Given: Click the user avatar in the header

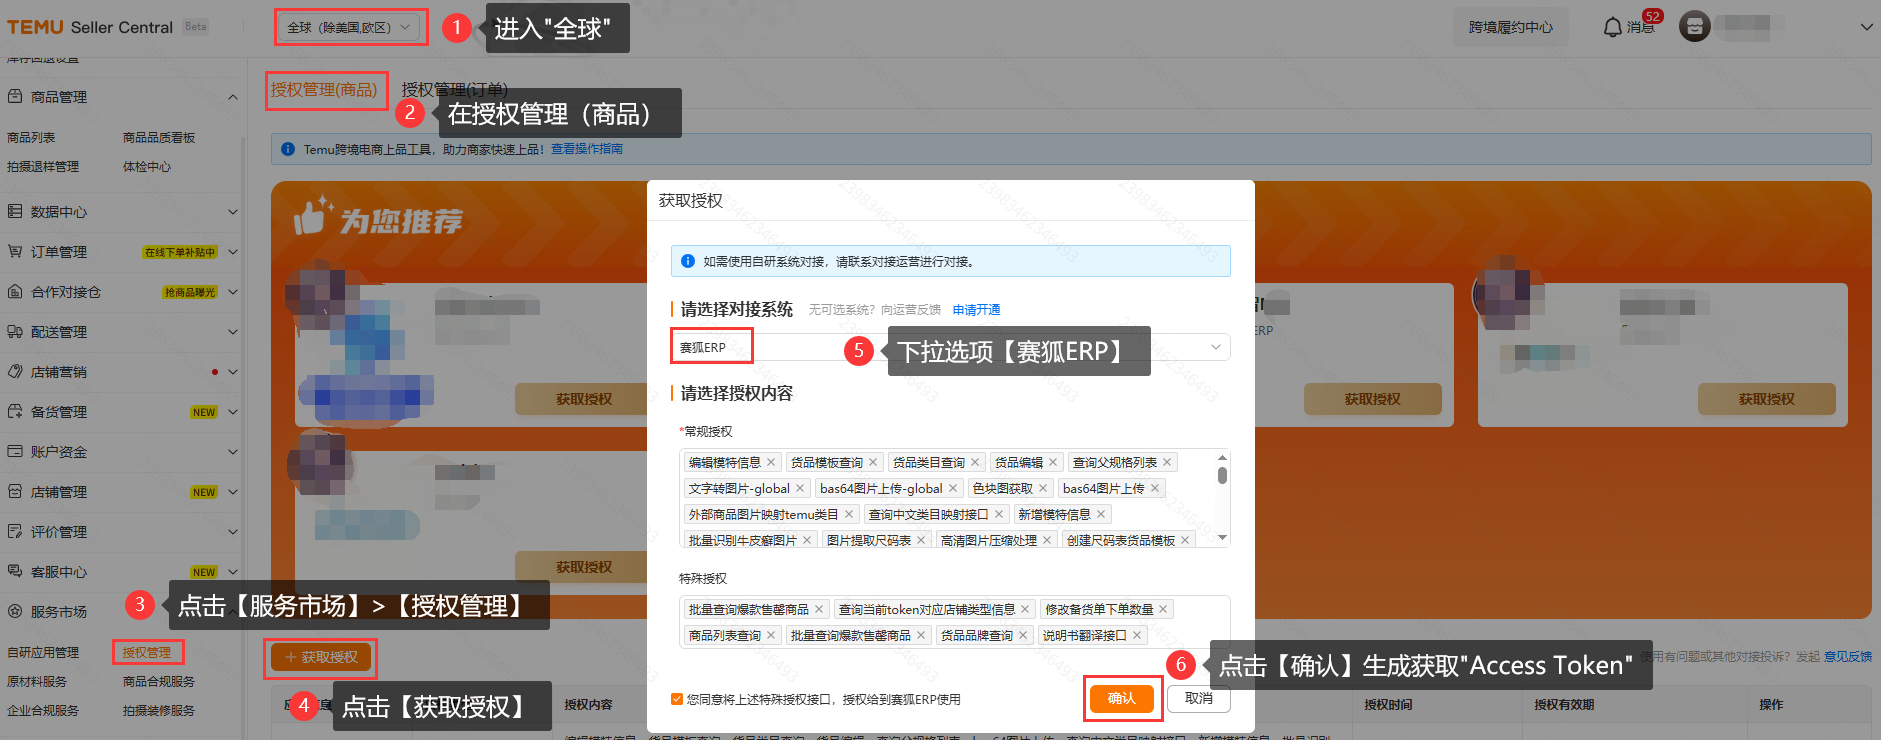Looking at the screenshot, I should tap(1695, 27).
